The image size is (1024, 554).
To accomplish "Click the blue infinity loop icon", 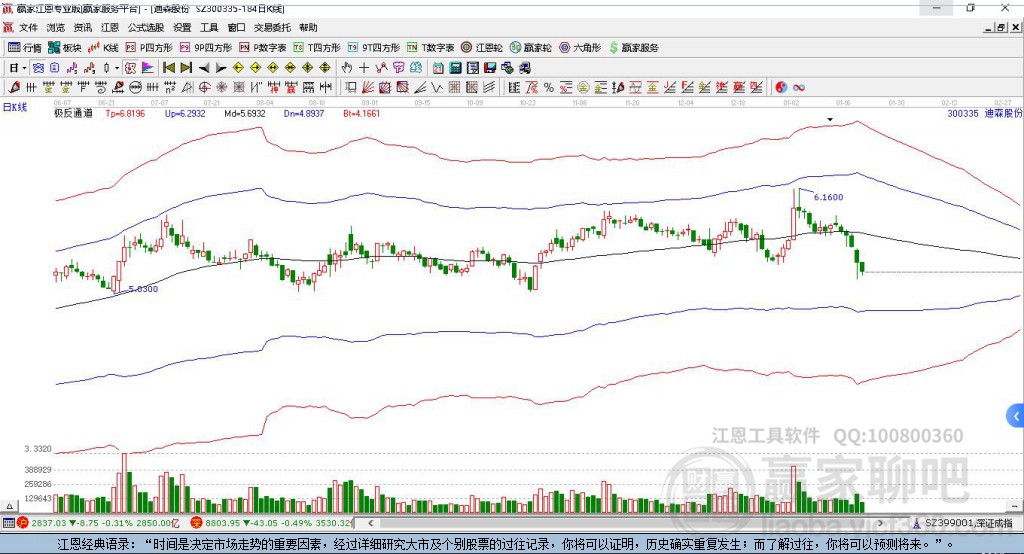I will (x=799, y=87).
